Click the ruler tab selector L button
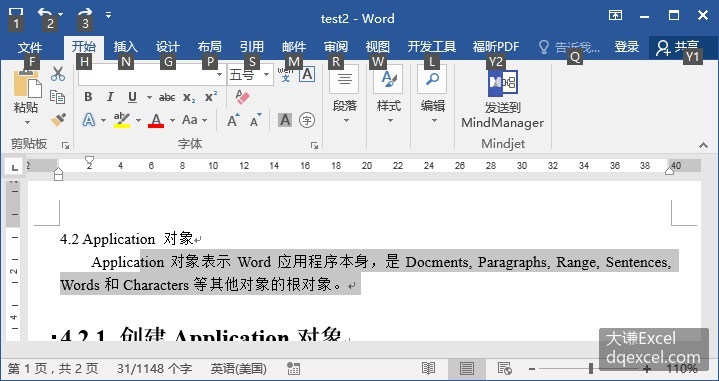 click(x=14, y=167)
